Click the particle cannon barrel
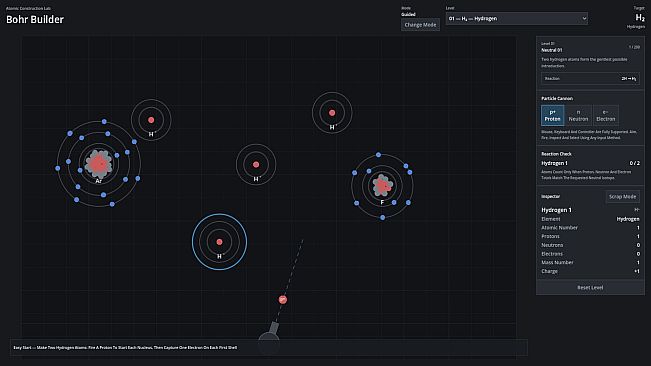Screen dimensions: 651x366 tap(274, 328)
